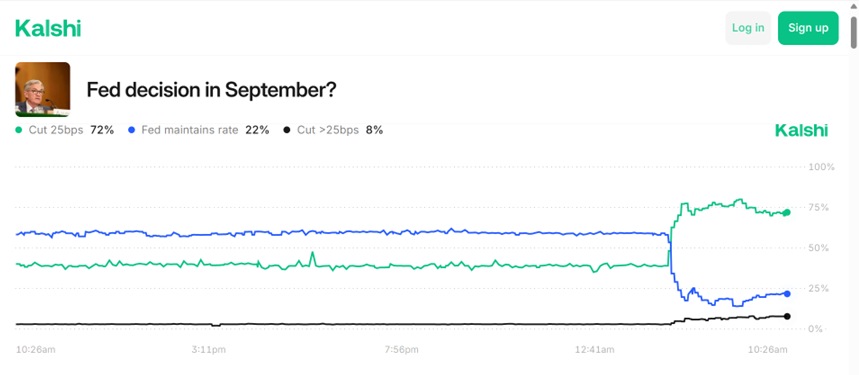Select the blue Fed maintains rate dot

coord(131,130)
